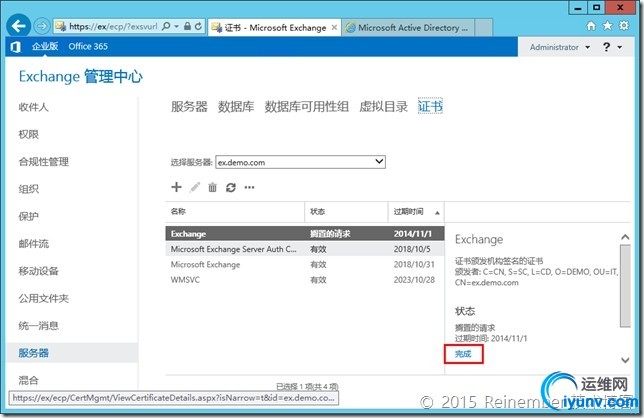Open the Administrator account dropdown

point(560,47)
